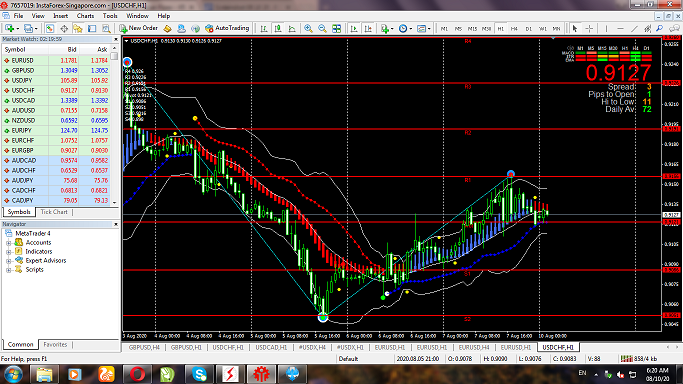Select the Crosshair tool
Image resolution: width=683 pixels, height=384 pixels.
click(x=589, y=28)
